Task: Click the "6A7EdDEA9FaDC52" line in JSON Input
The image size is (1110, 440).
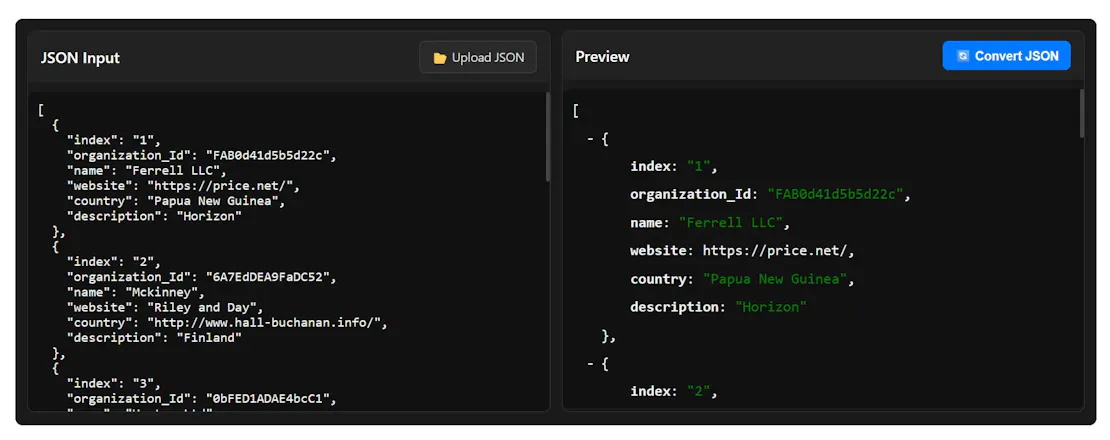Action: click(x=202, y=277)
